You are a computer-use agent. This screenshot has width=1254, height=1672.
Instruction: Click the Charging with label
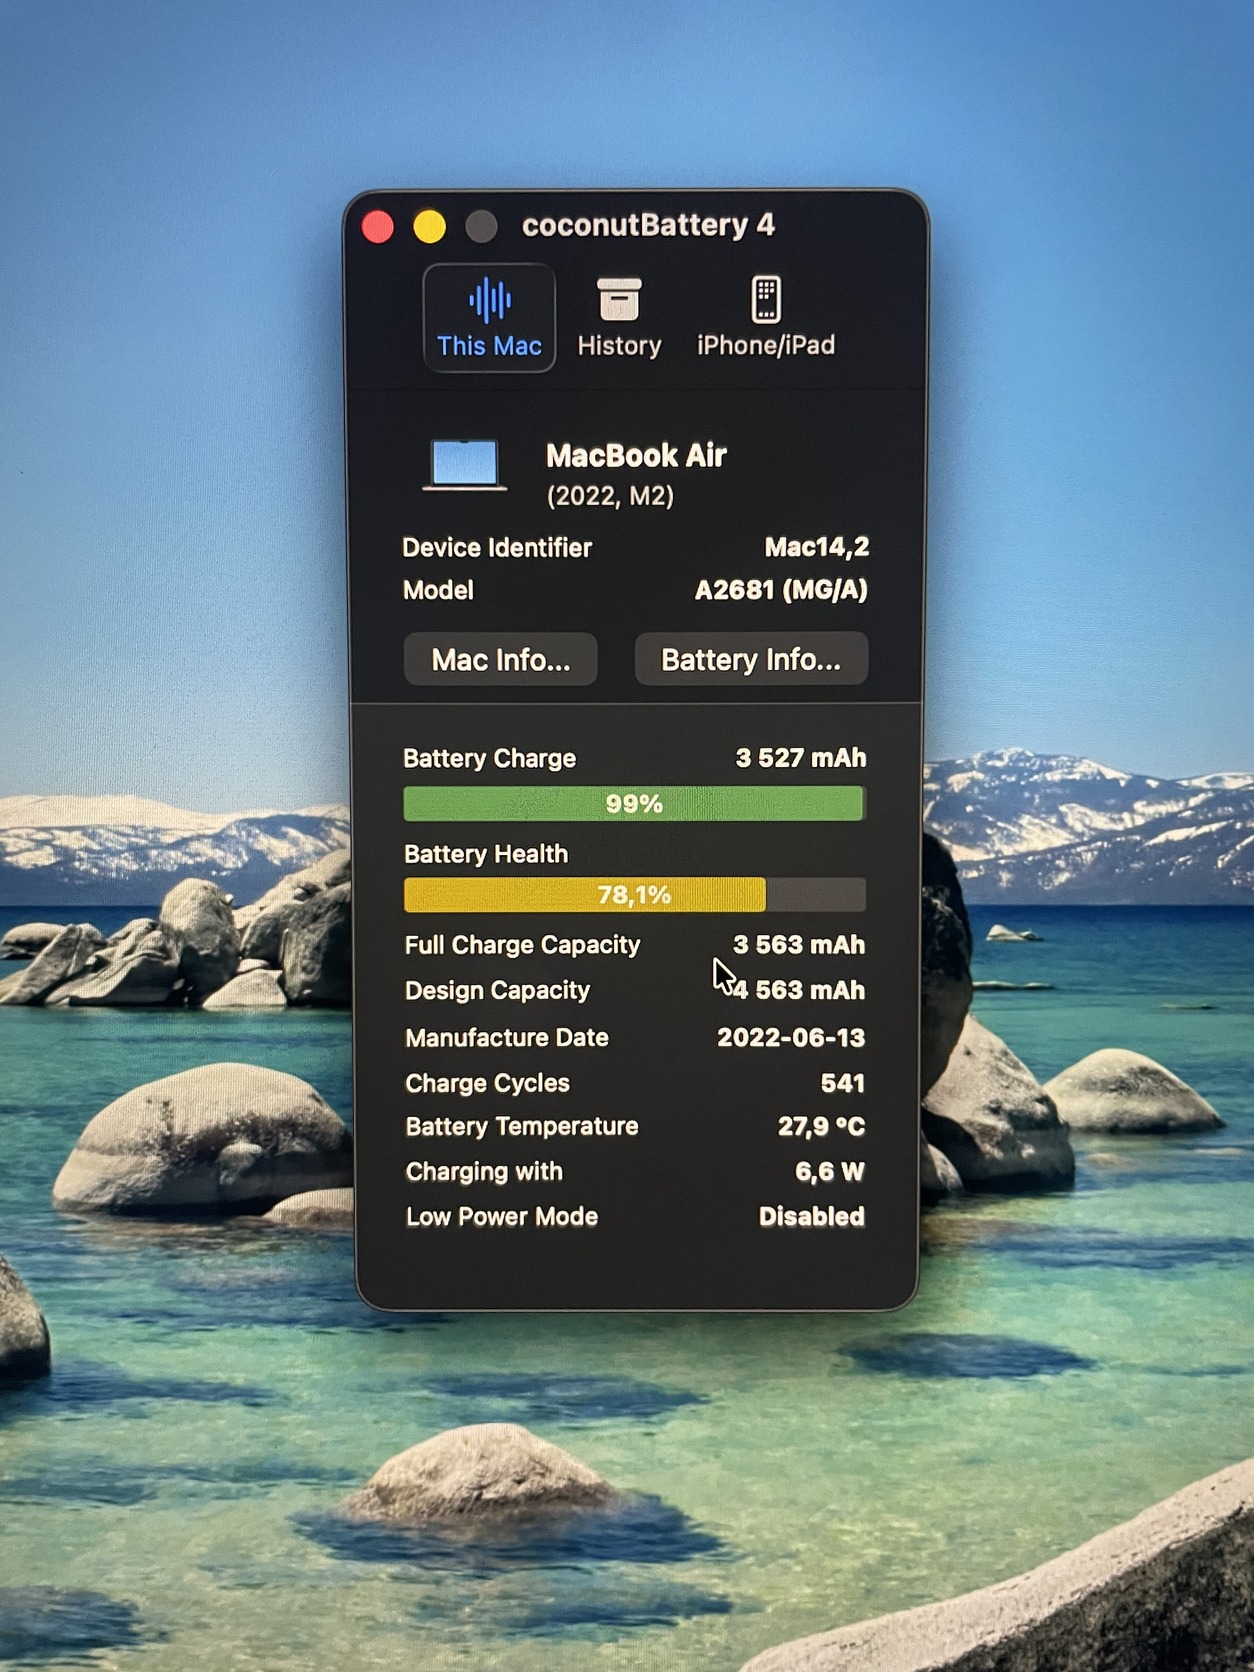tap(484, 1172)
